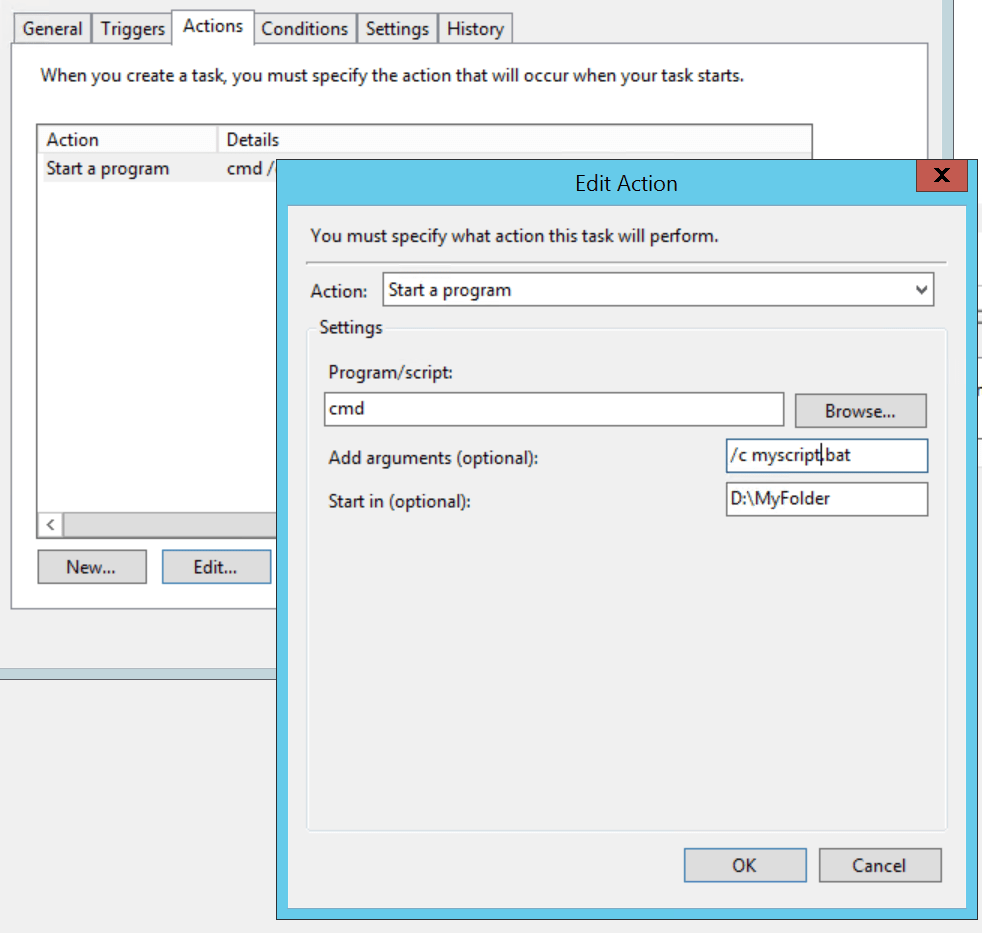View the History tab
This screenshot has width=982, height=933.
click(475, 29)
